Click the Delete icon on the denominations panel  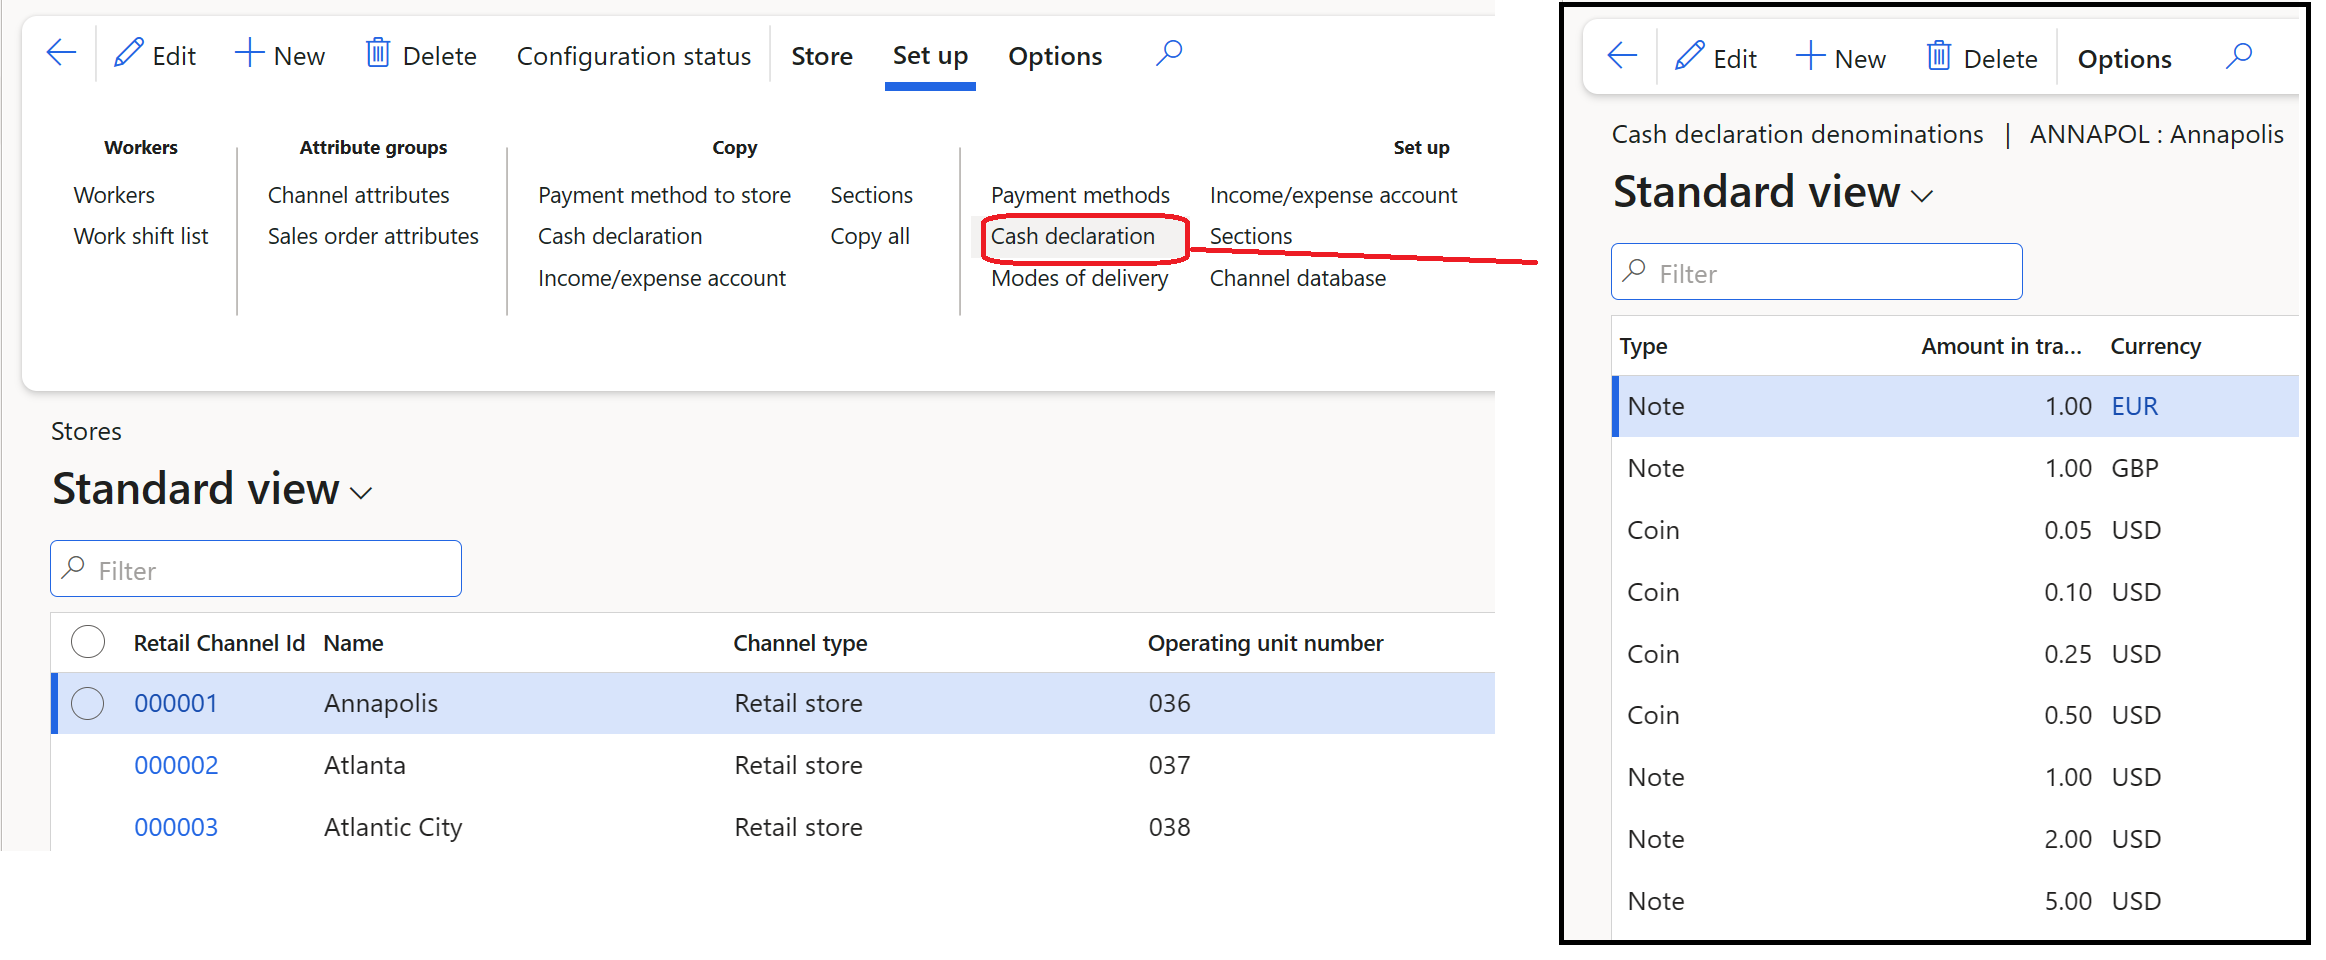pyautogui.click(x=1938, y=57)
